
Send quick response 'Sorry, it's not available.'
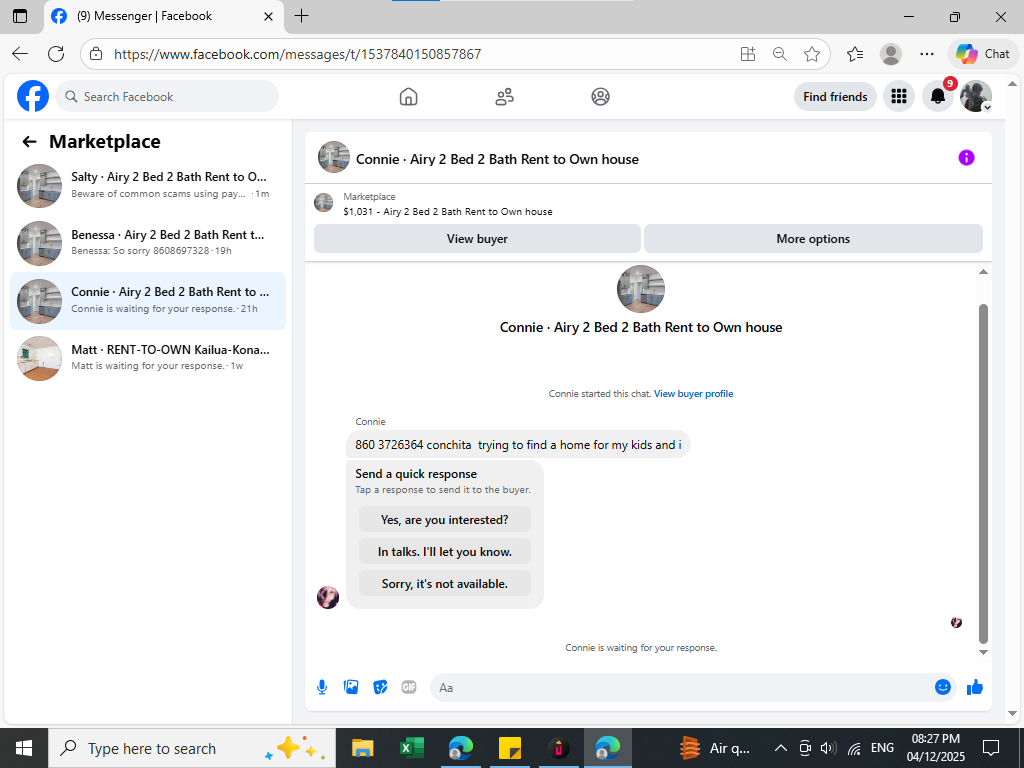point(445,584)
